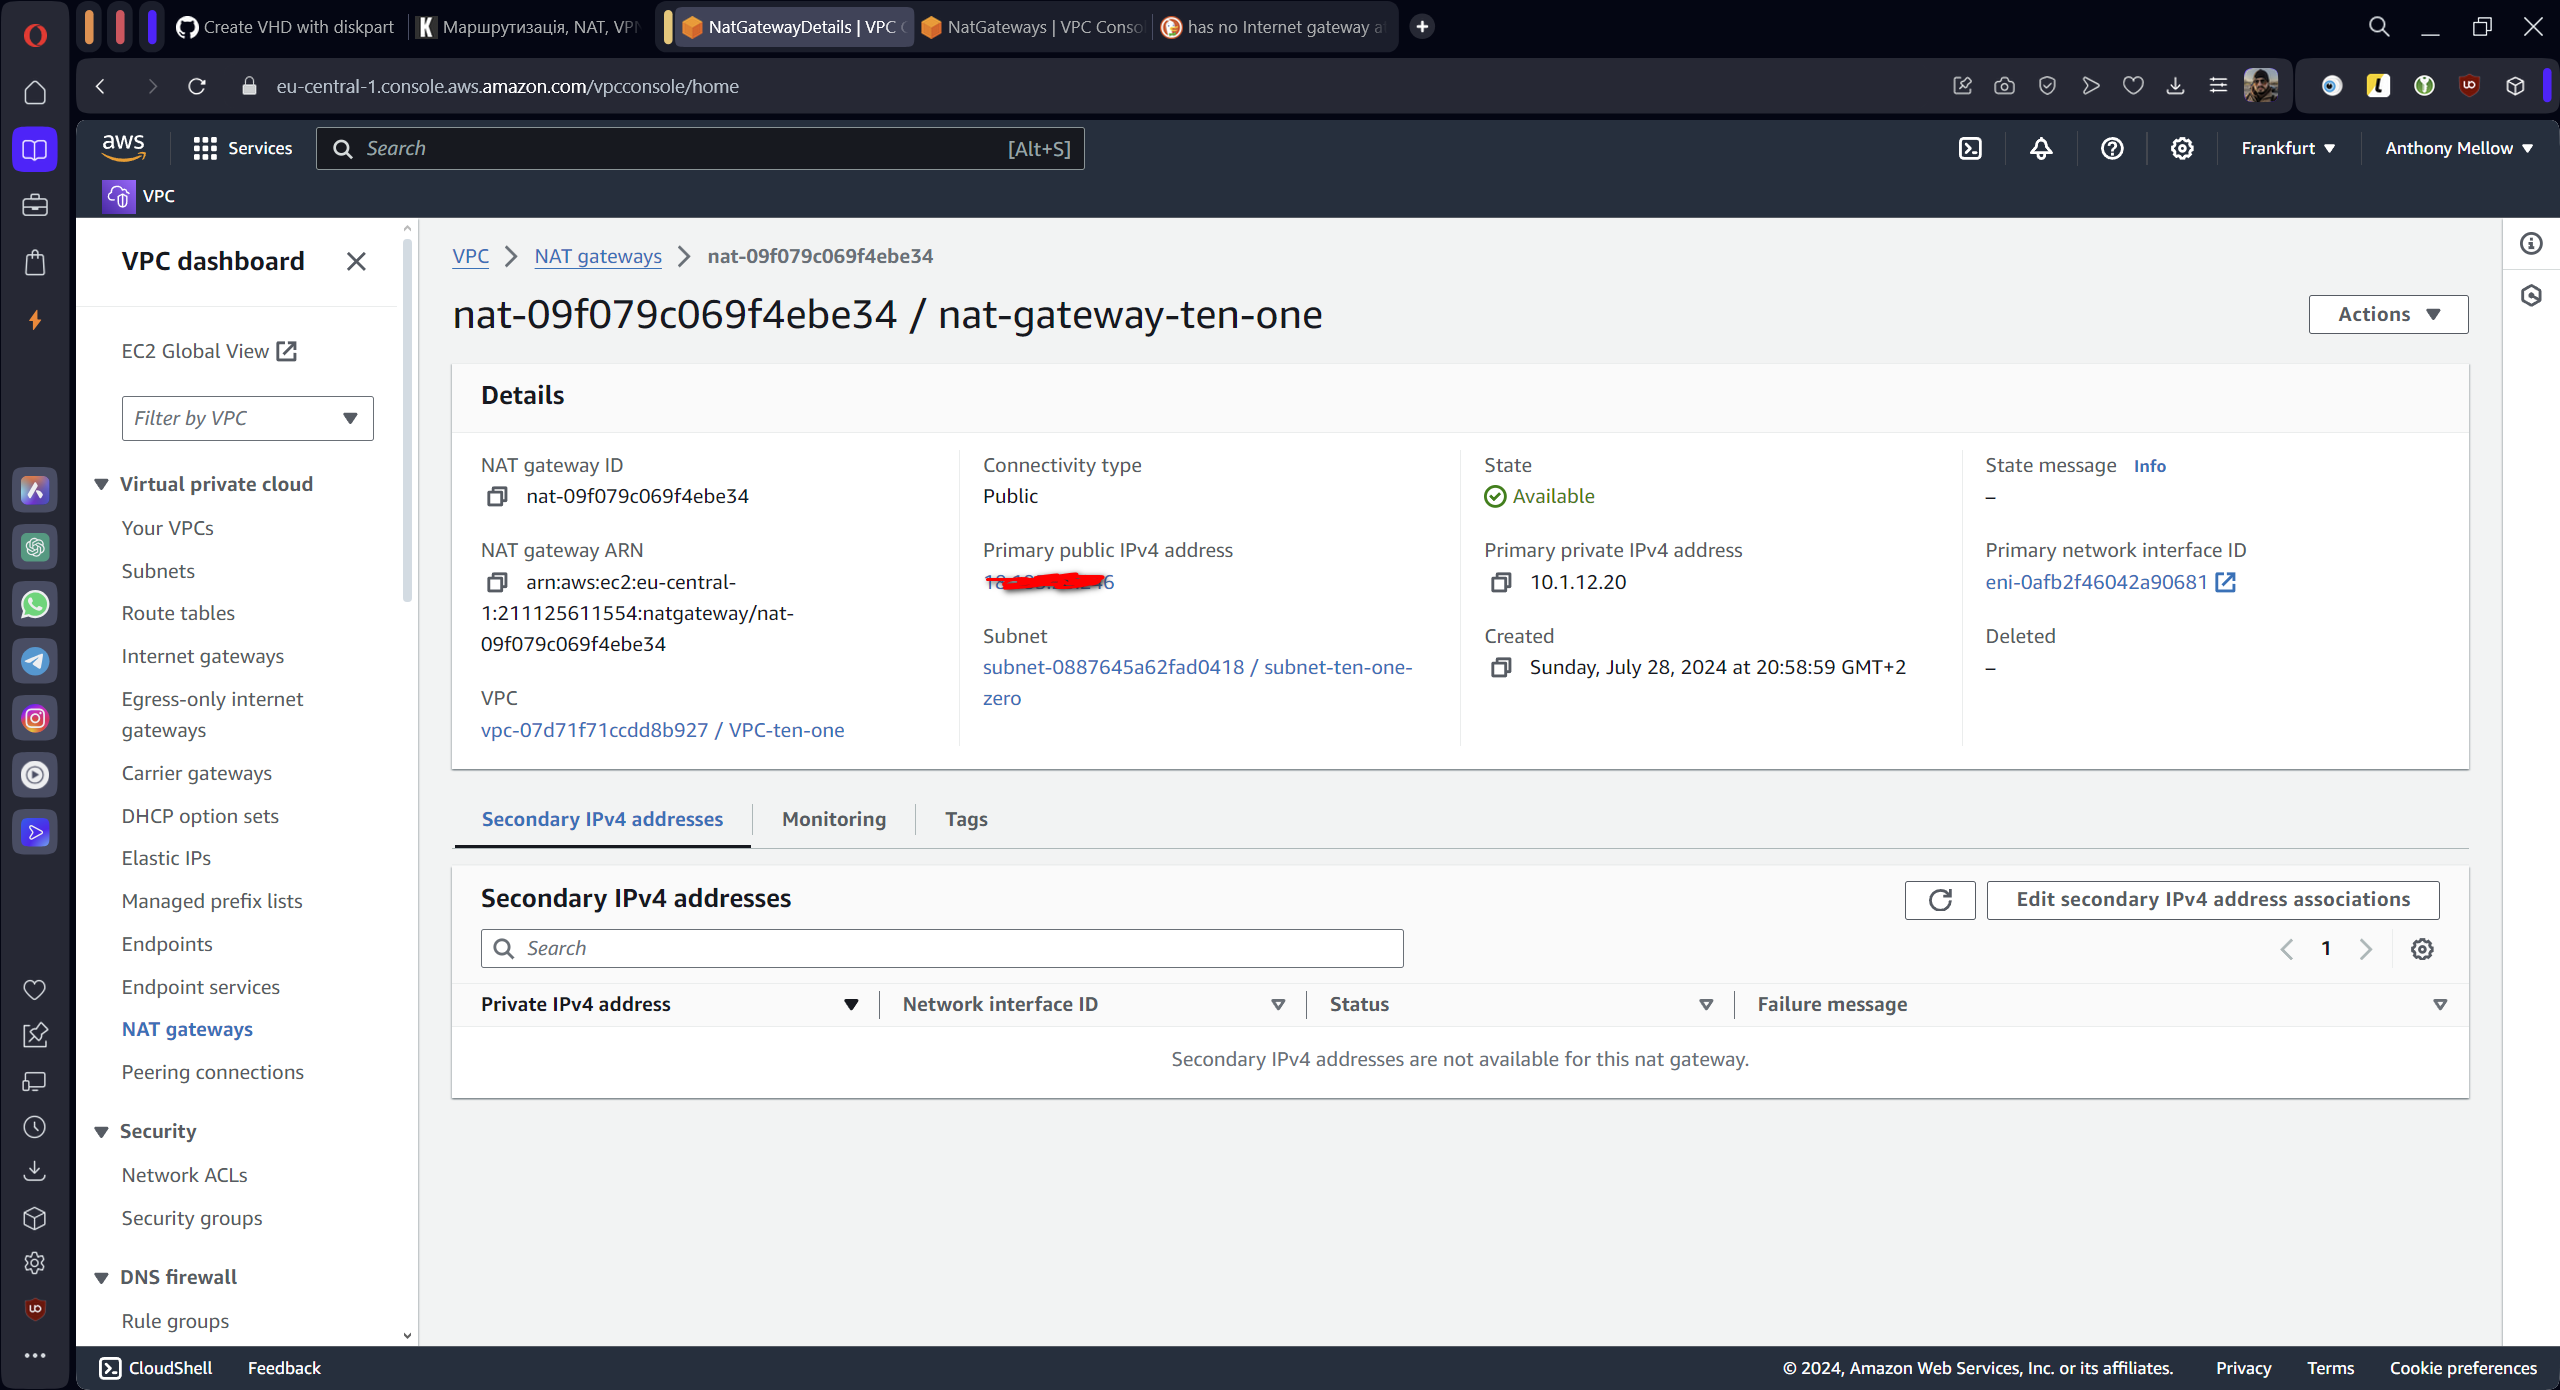Click the secondary IPv4 search field

(942, 948)
